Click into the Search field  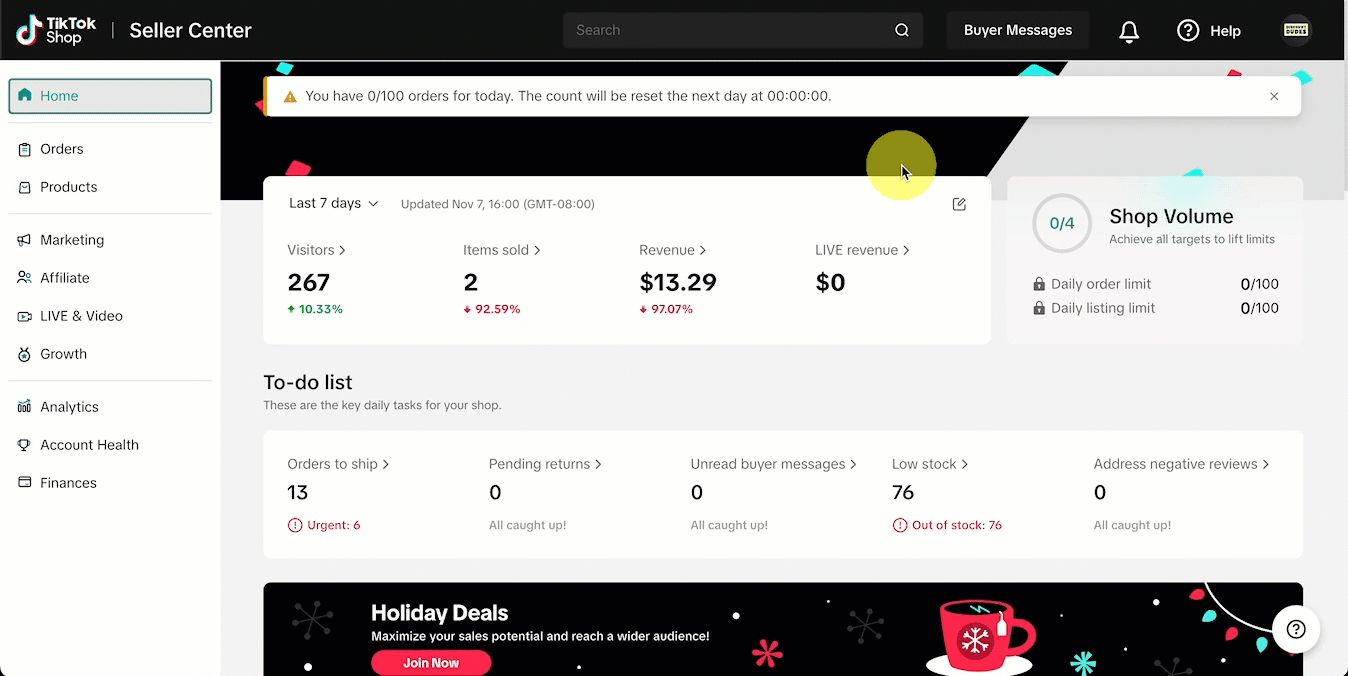730,30
